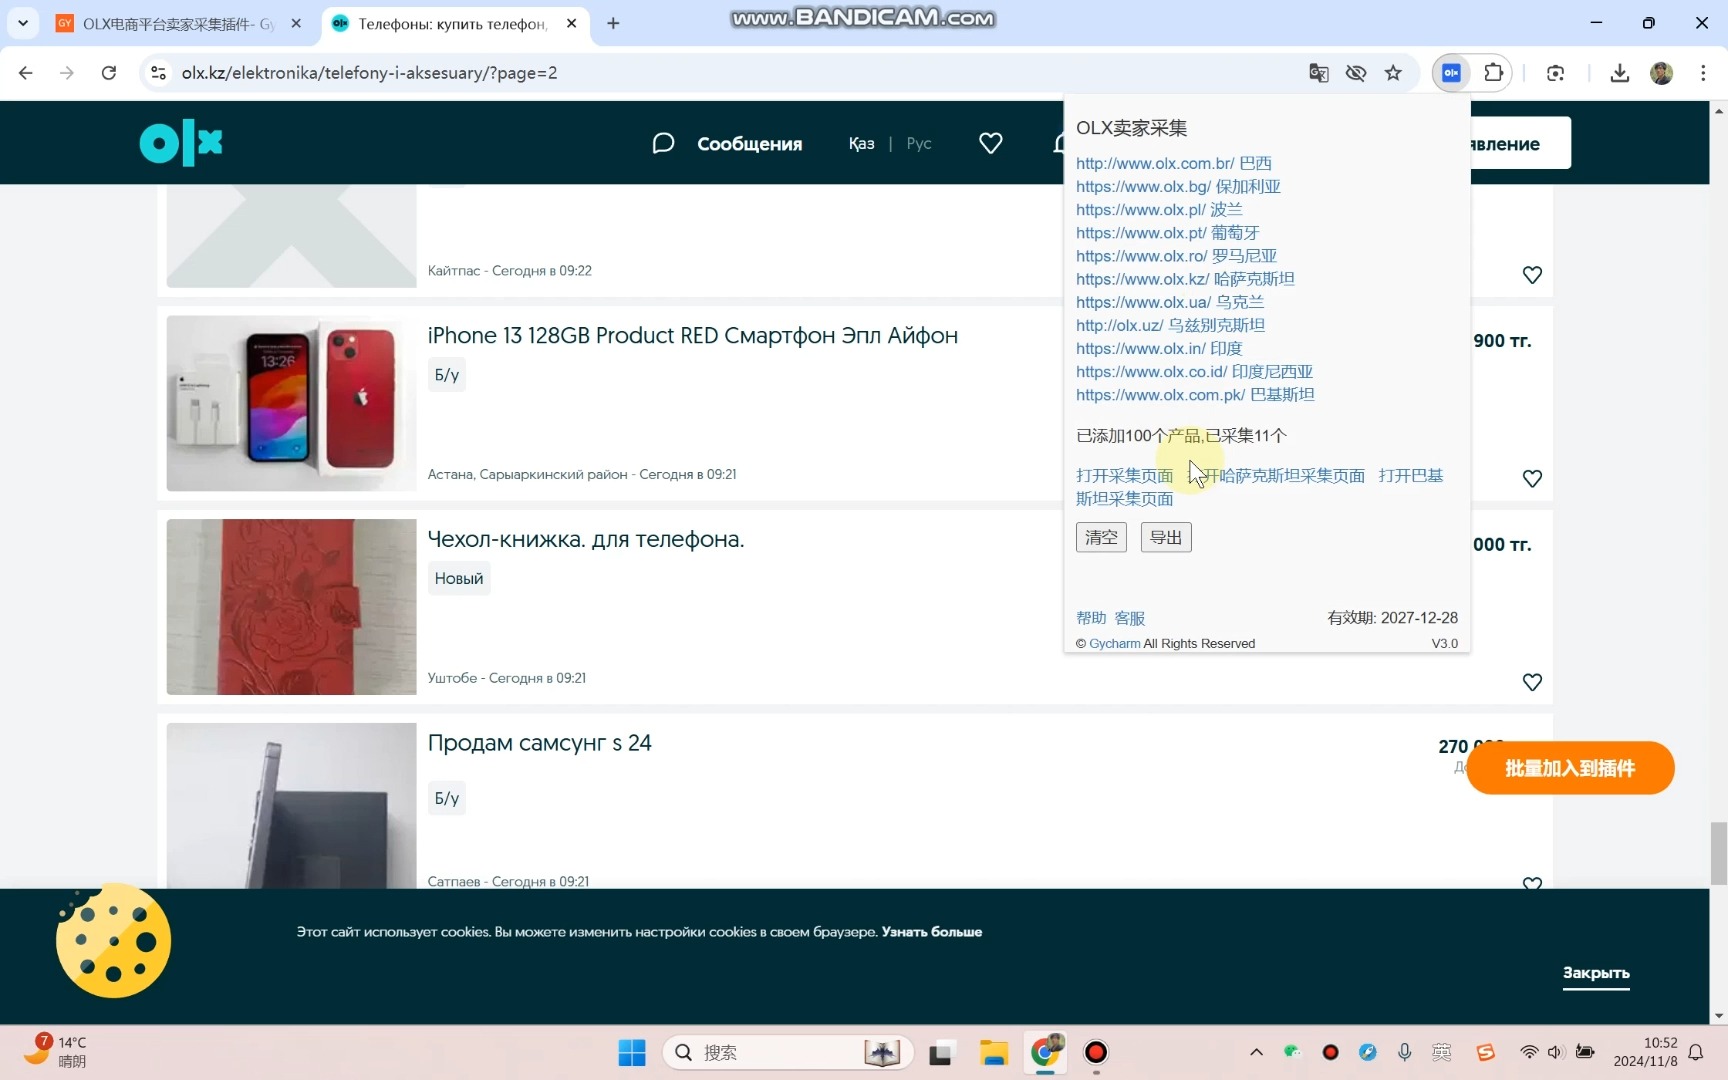Click 打开哈萨克斯坦采集页面 link

[1277, 476]
